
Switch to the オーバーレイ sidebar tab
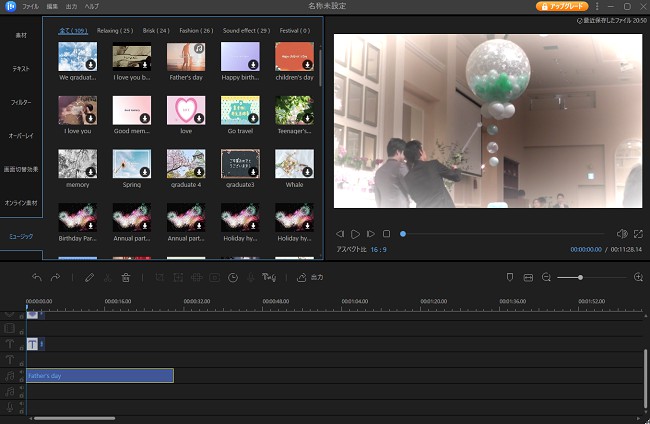coord(21,136)
